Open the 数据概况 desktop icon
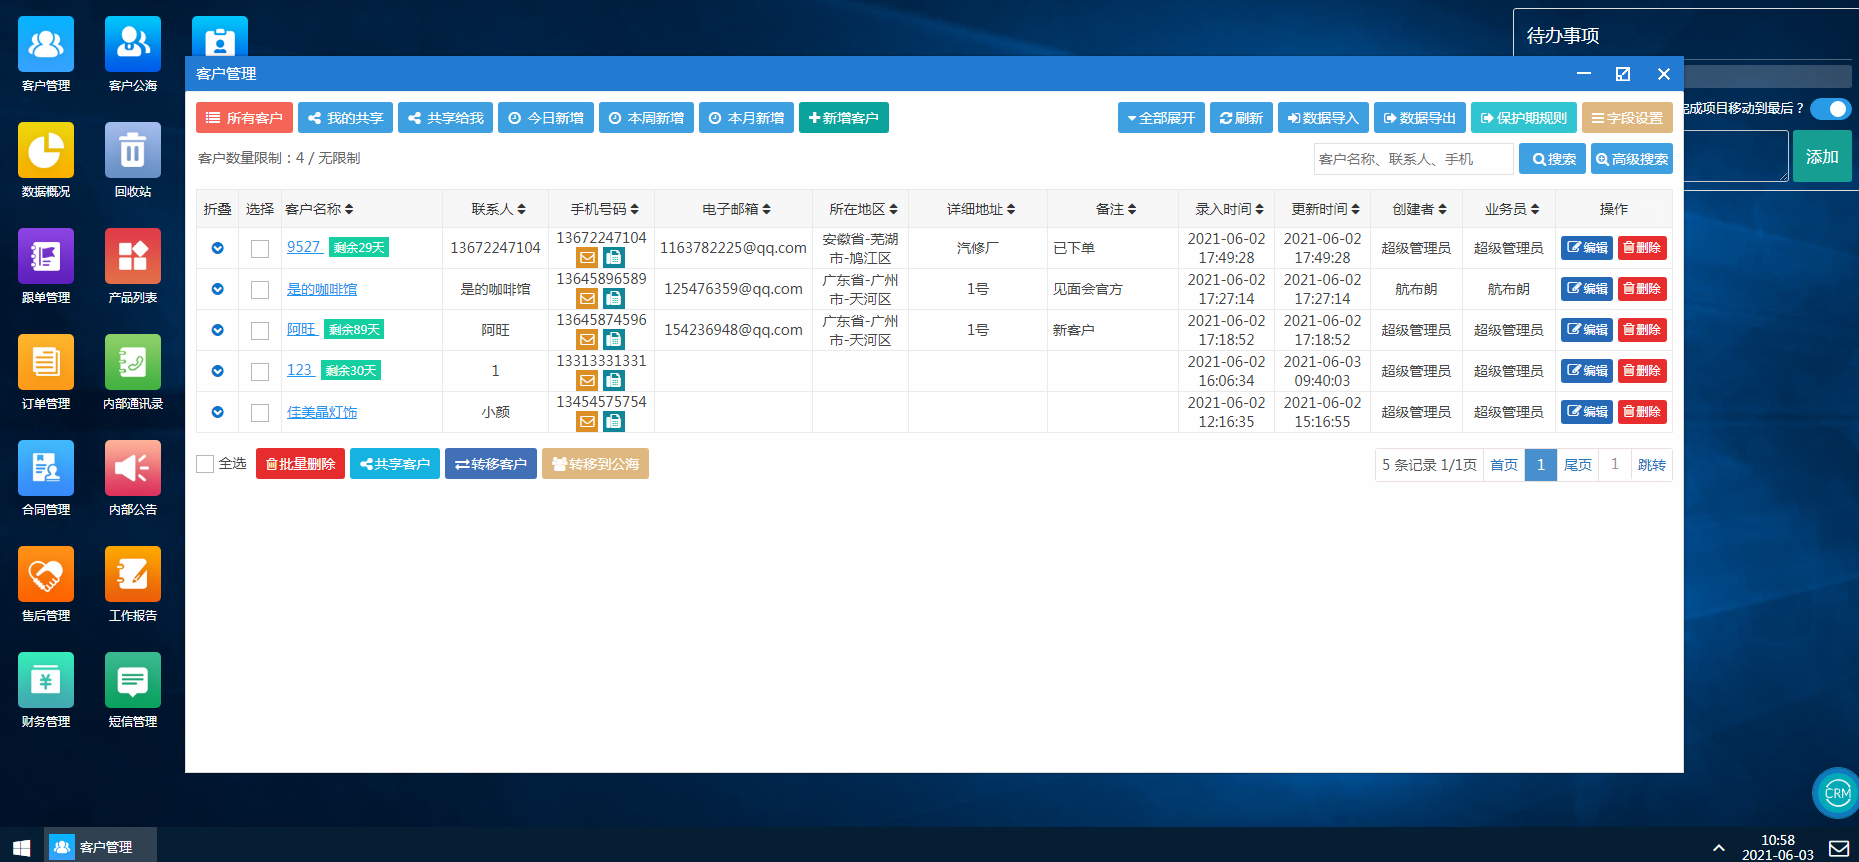The width and height of the screenshot is (1859, 862). (46, 151)
